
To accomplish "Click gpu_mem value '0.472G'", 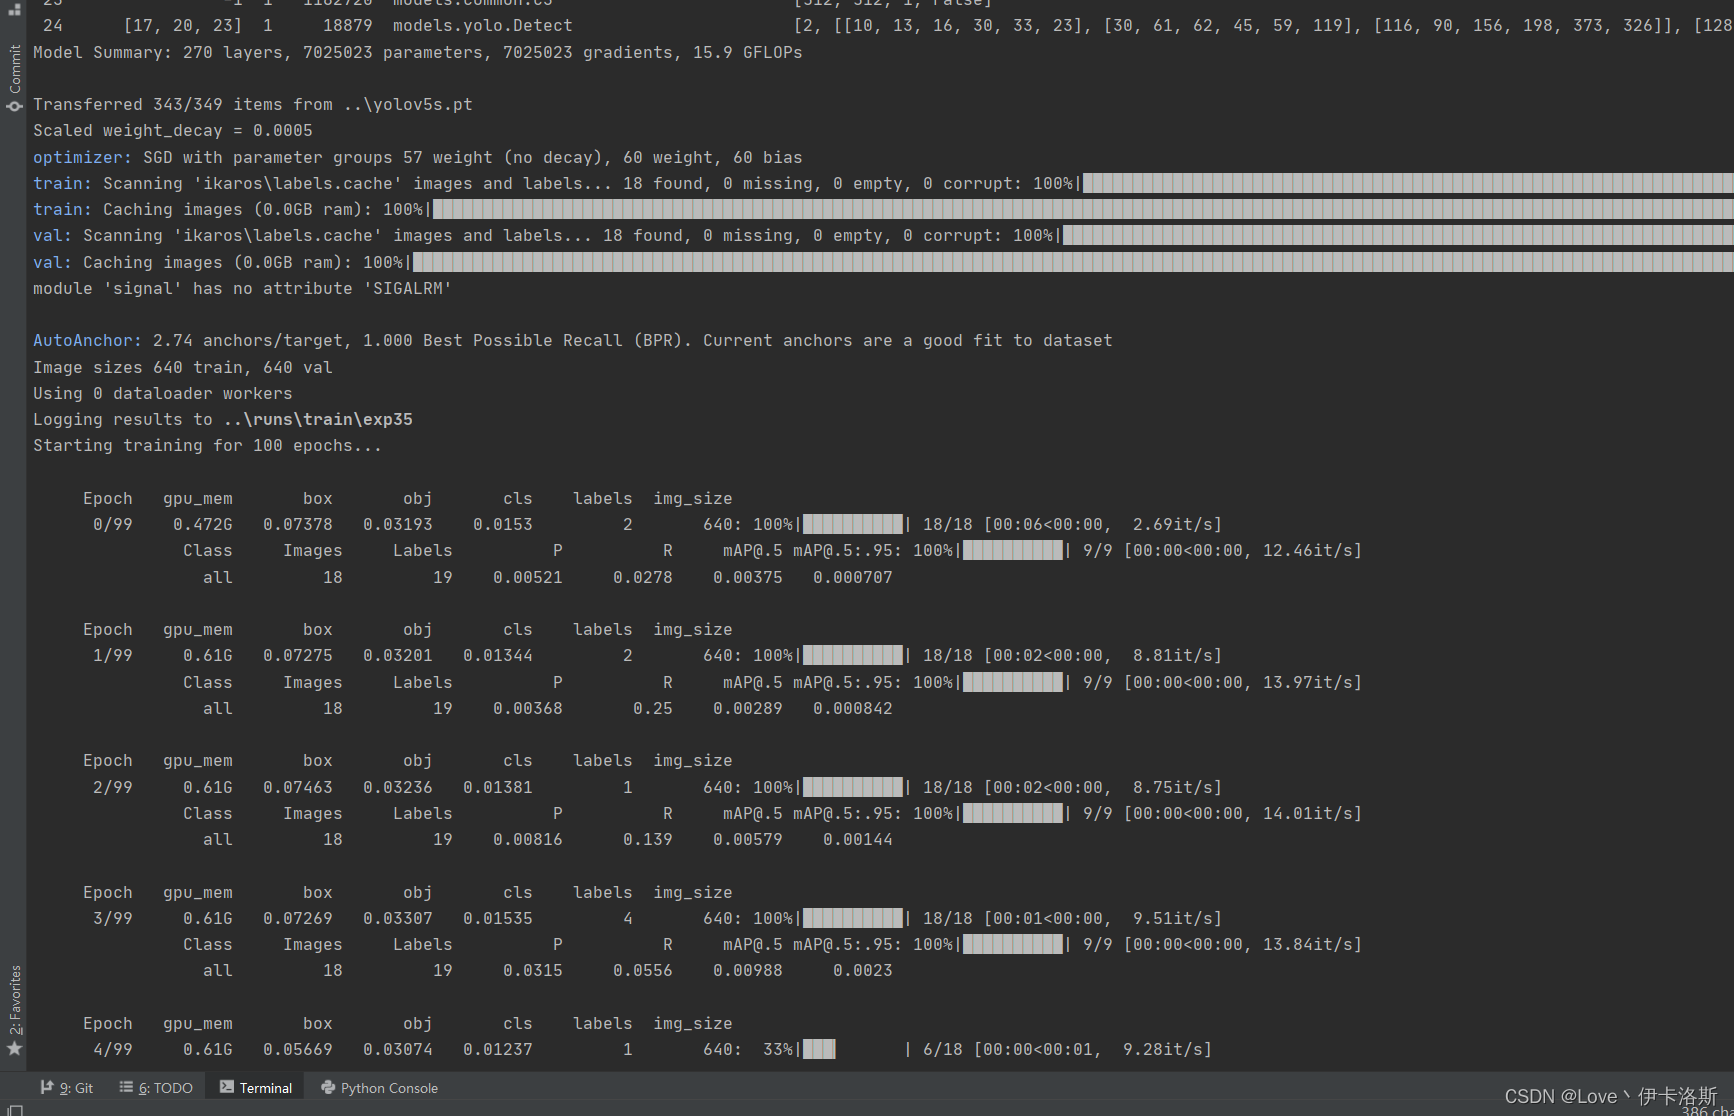I will coord(203,524).
